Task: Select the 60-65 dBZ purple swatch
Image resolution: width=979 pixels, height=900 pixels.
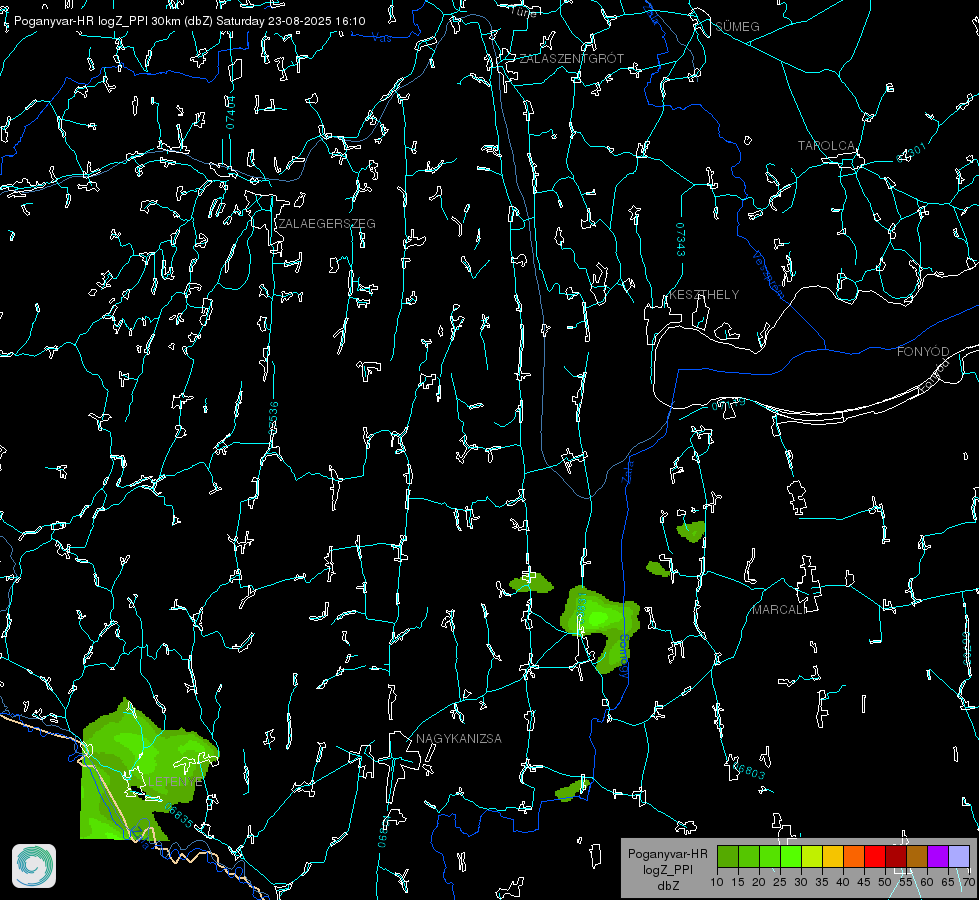Action: click(938, 856)
